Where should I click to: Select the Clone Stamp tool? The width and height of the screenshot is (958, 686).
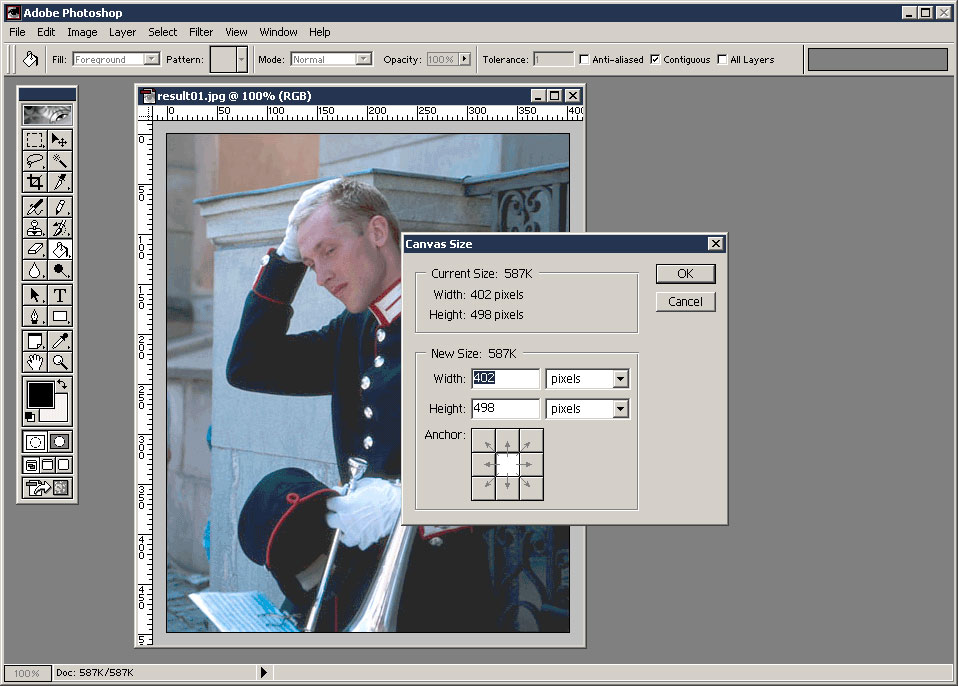pyautogui.click(x=35, y=227)
